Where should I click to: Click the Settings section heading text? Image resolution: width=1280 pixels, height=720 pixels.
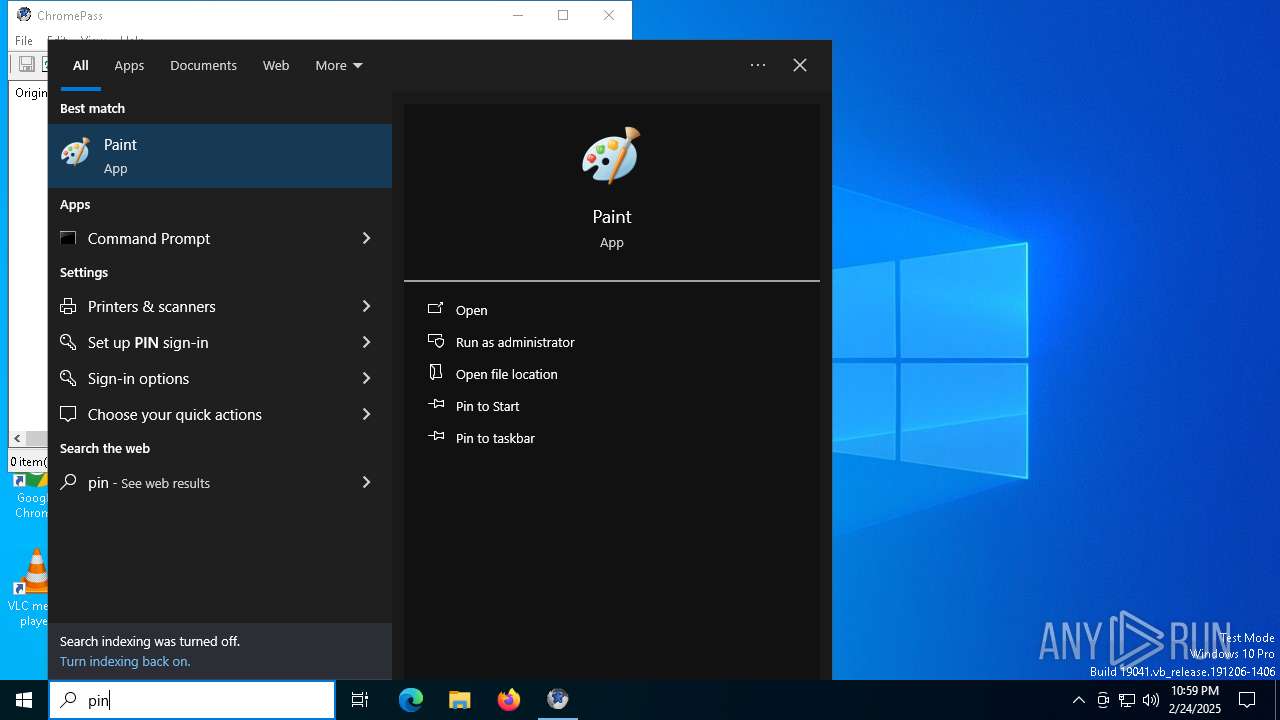84,272
